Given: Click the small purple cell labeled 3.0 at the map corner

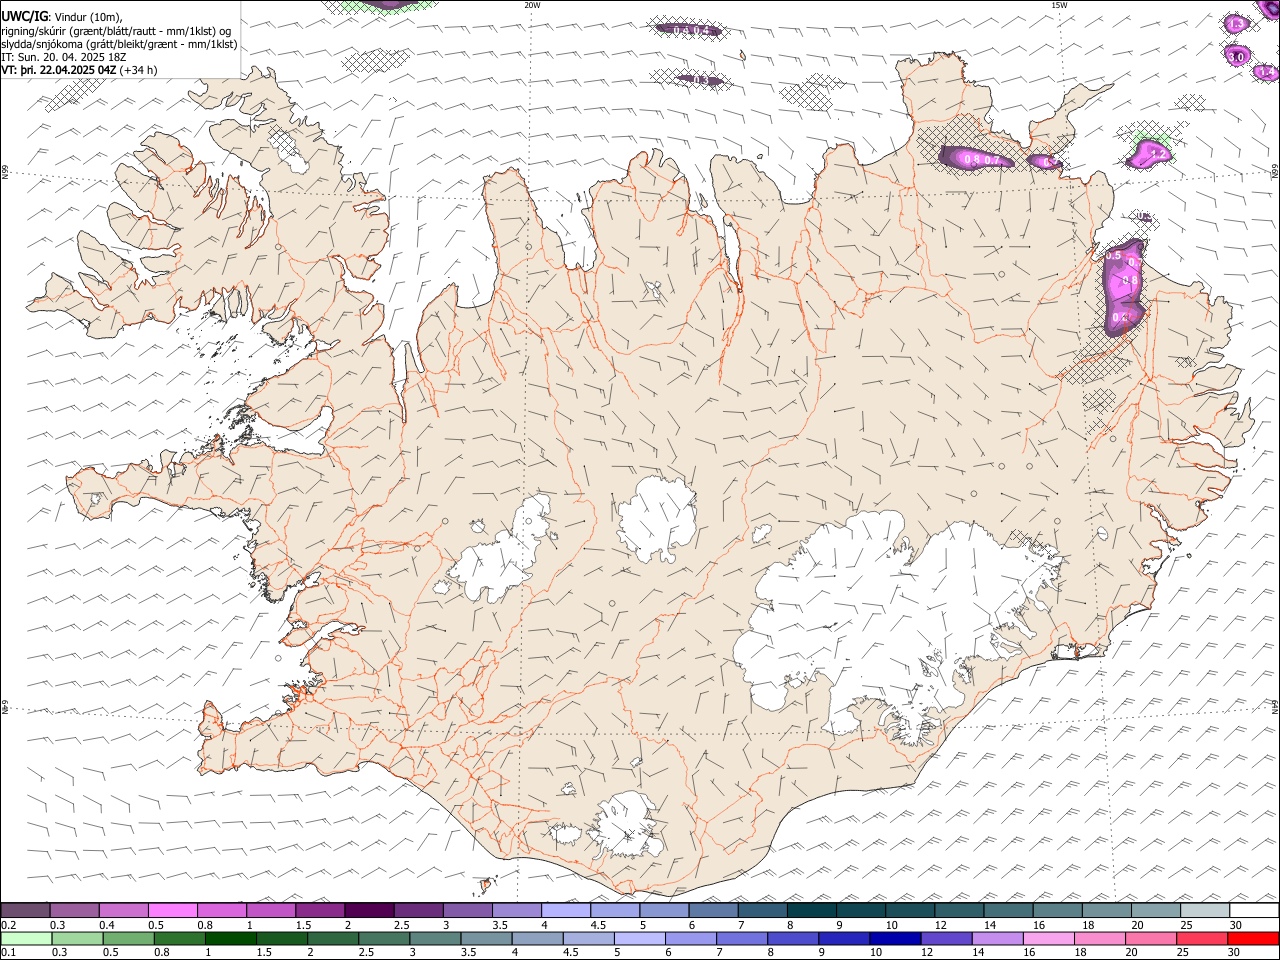Looking at the screenshot, I should click(x=1238, y=55).
